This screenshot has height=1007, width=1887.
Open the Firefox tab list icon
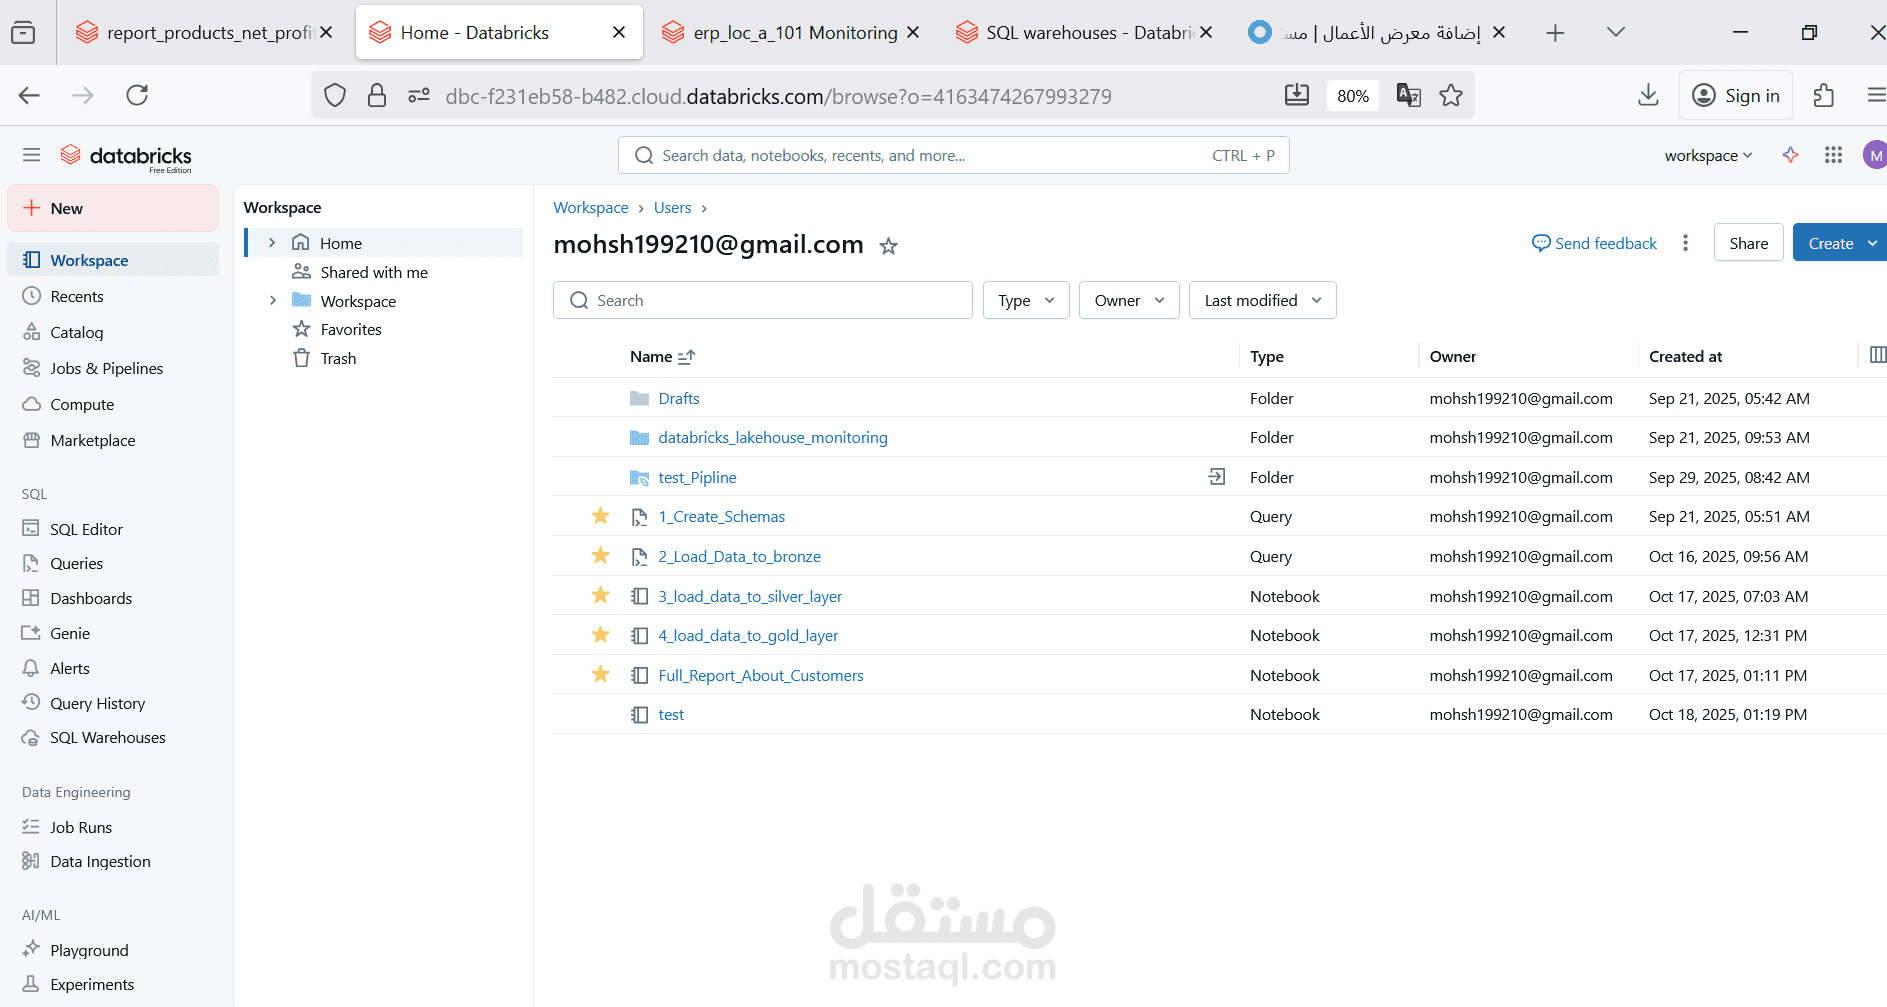[23, 33]
